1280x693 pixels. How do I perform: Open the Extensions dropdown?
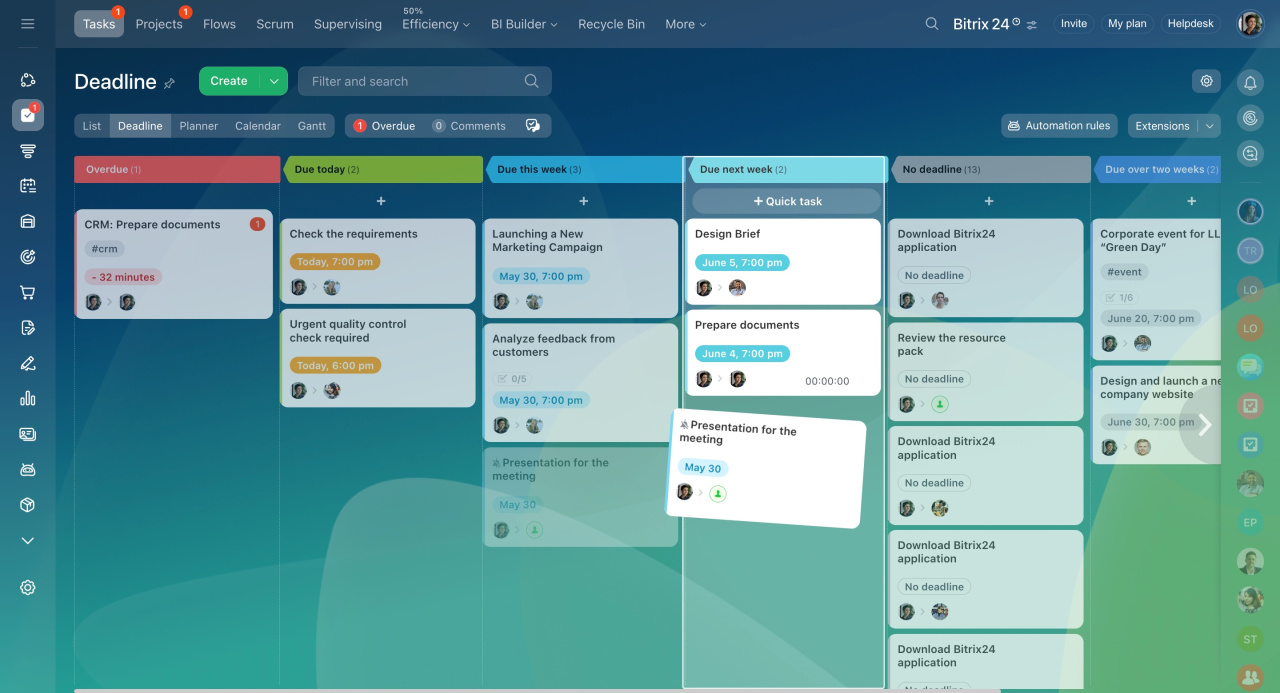(1173, 126)
